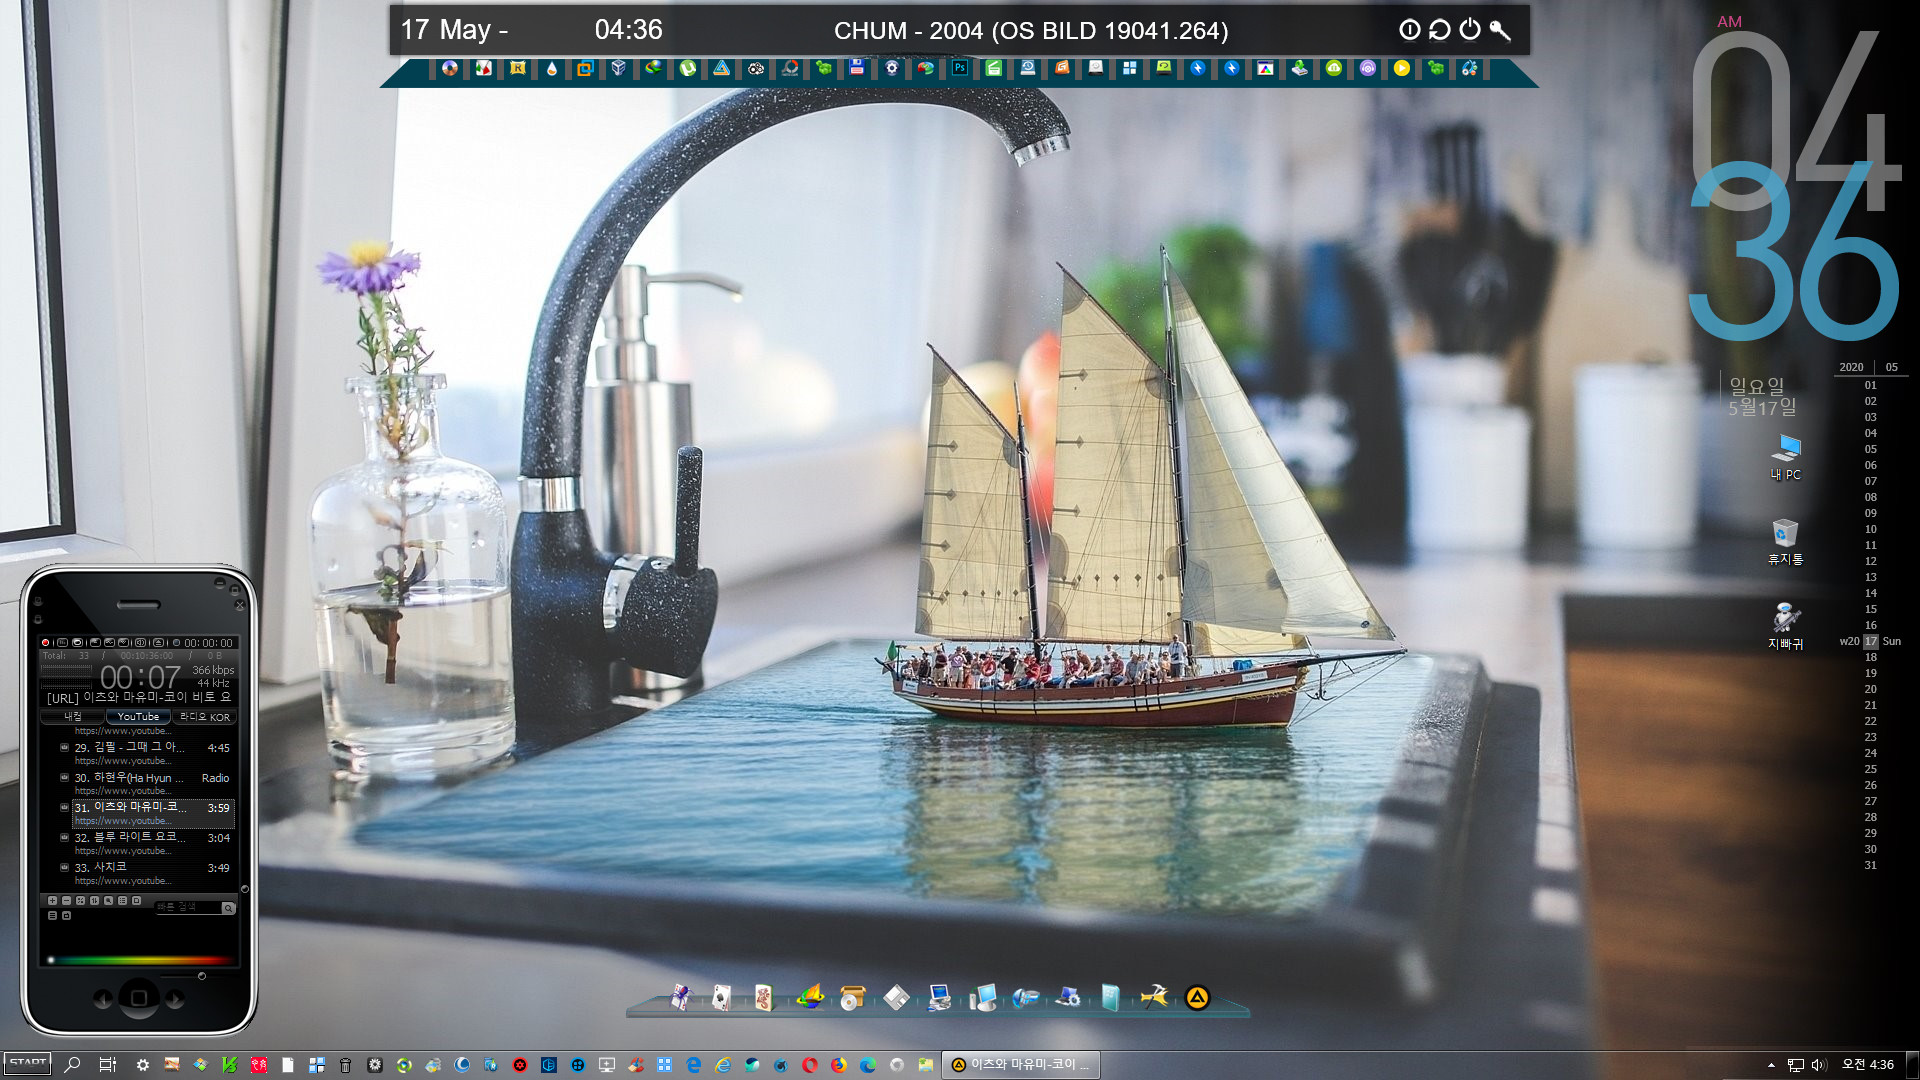Click the 오전 4:36 taskbar clock
Viewport: 1920px width, 1080px height.
coord(1867,1064)
